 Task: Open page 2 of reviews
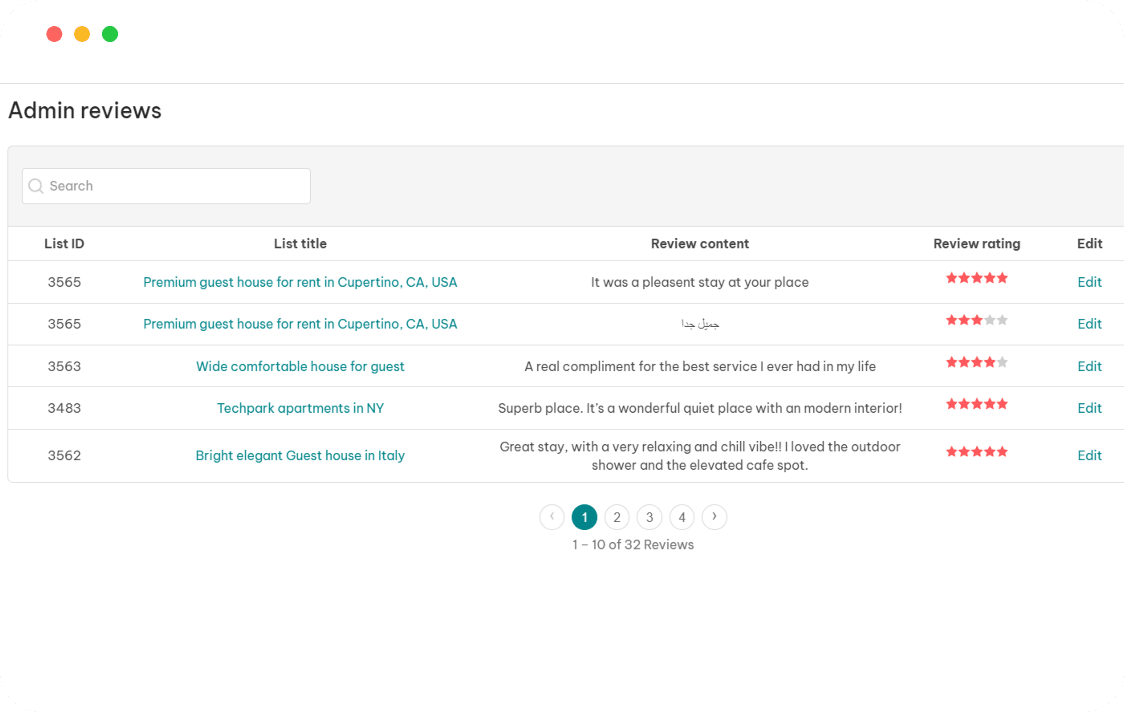[617, 517]
